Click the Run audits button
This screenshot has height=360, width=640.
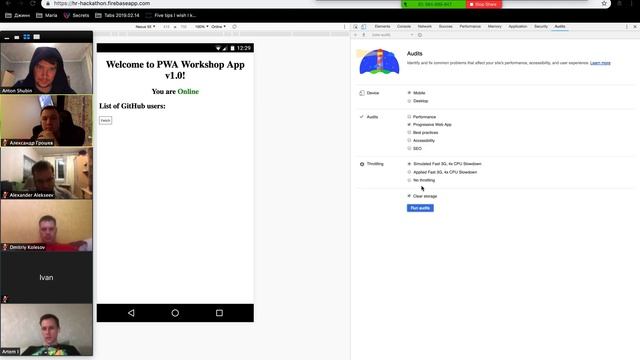coord(420,208)
